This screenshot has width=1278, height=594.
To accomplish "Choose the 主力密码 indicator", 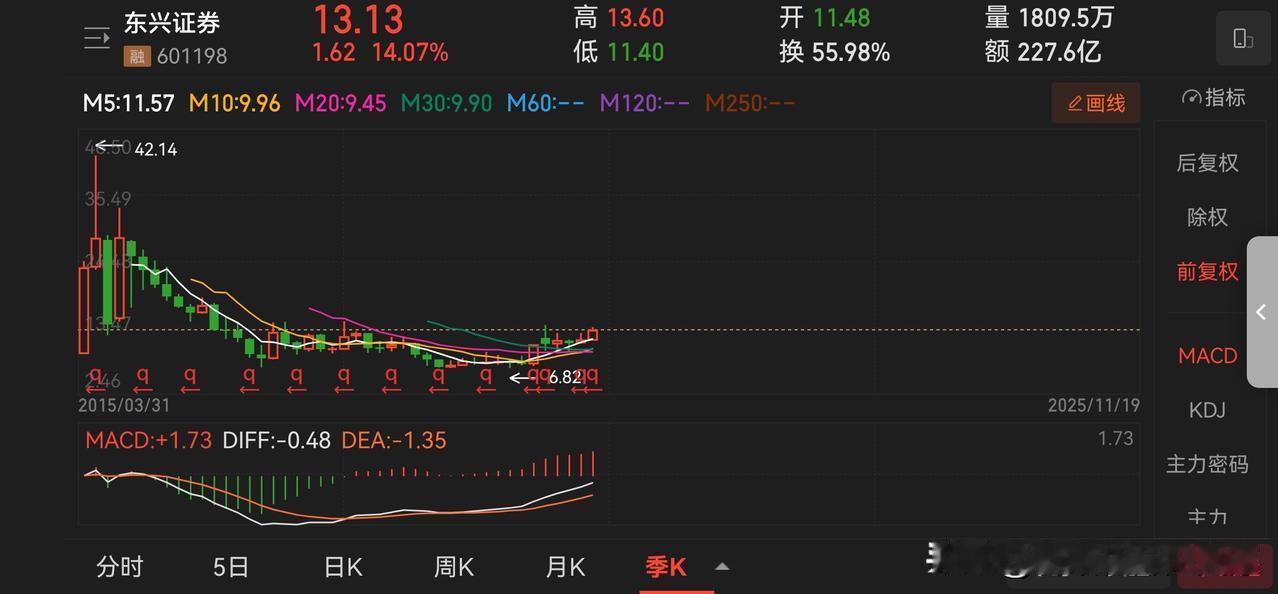I will (1207, 464).
